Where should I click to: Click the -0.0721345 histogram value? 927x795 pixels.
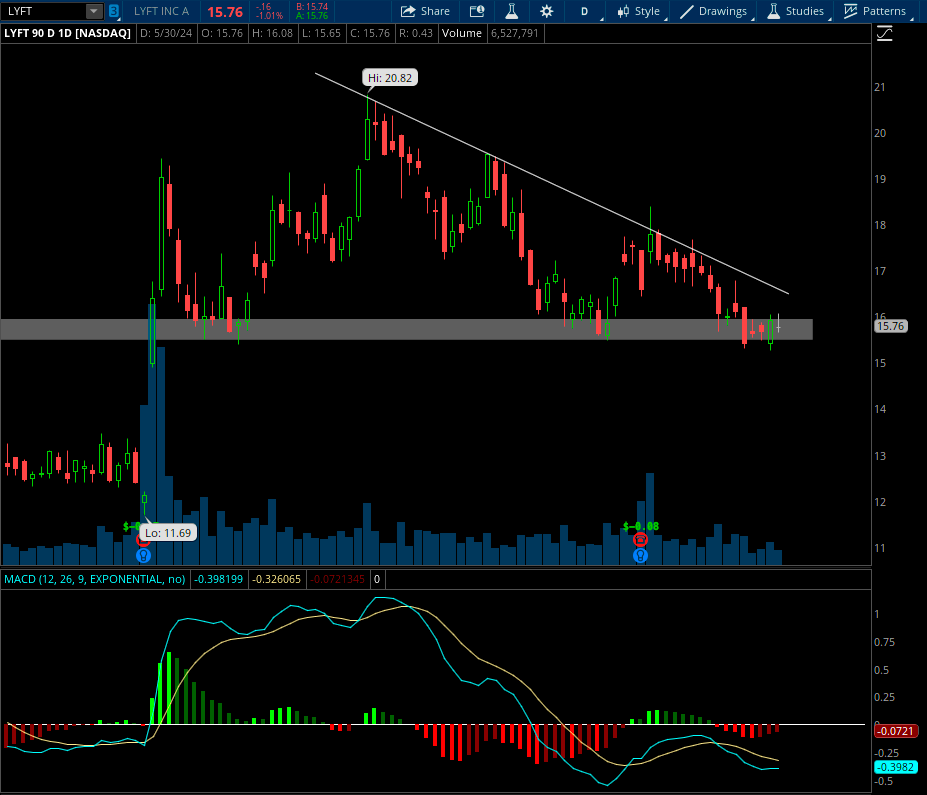[338, 579]
